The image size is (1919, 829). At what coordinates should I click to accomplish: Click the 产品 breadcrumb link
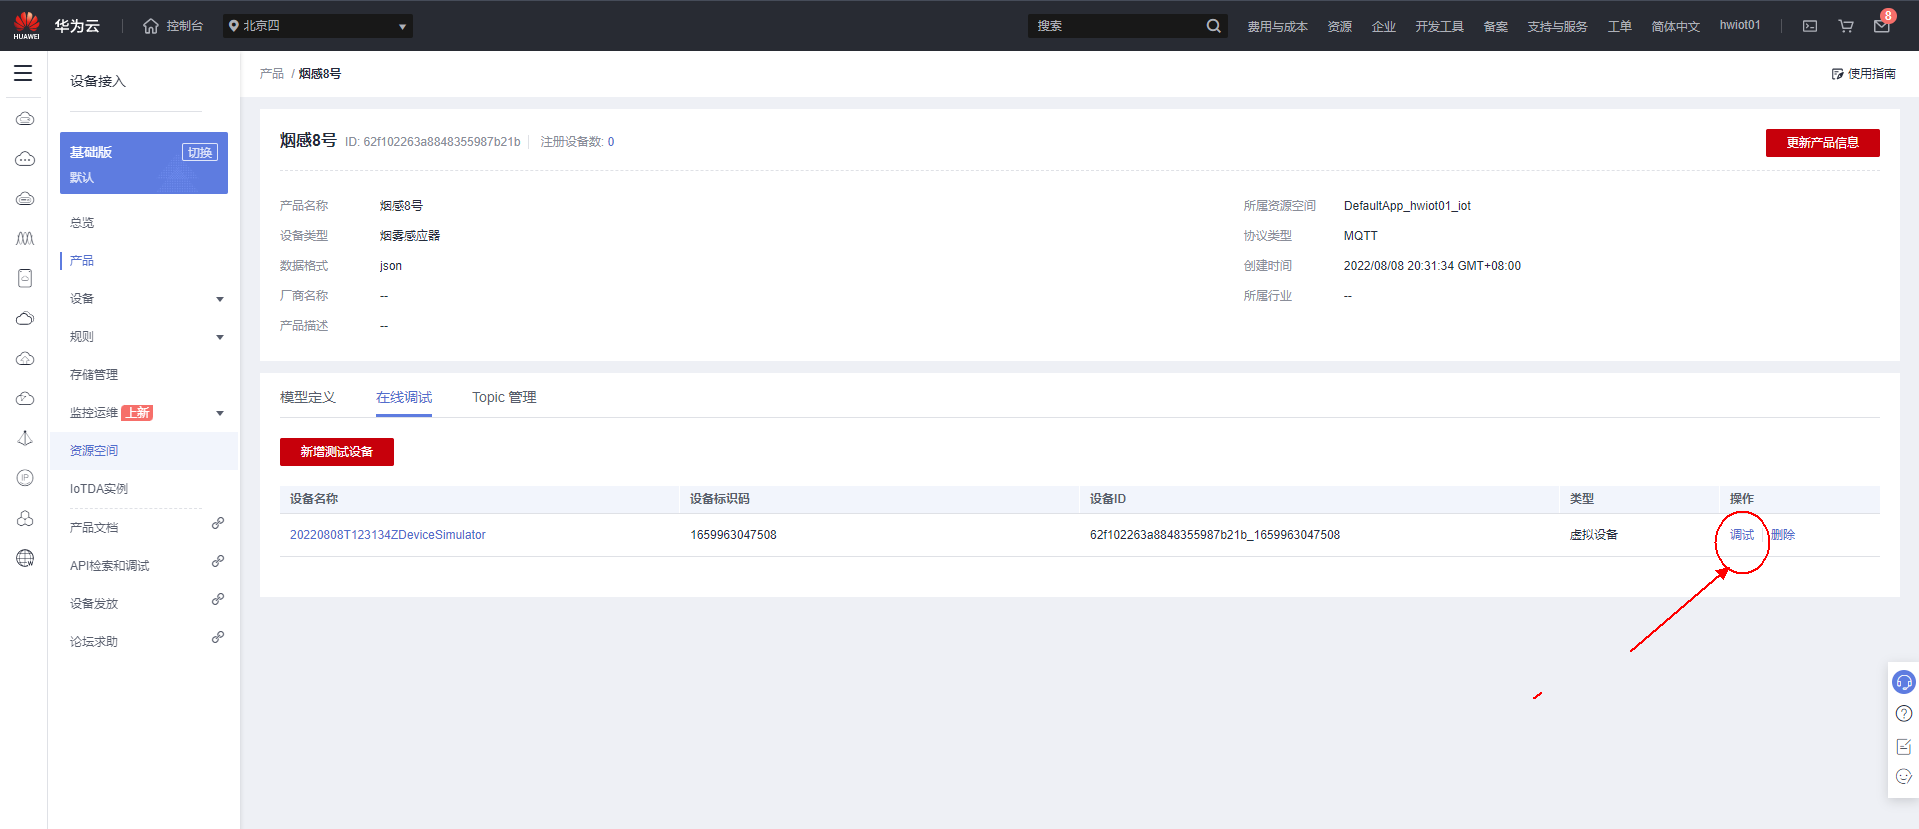[272, 74]
